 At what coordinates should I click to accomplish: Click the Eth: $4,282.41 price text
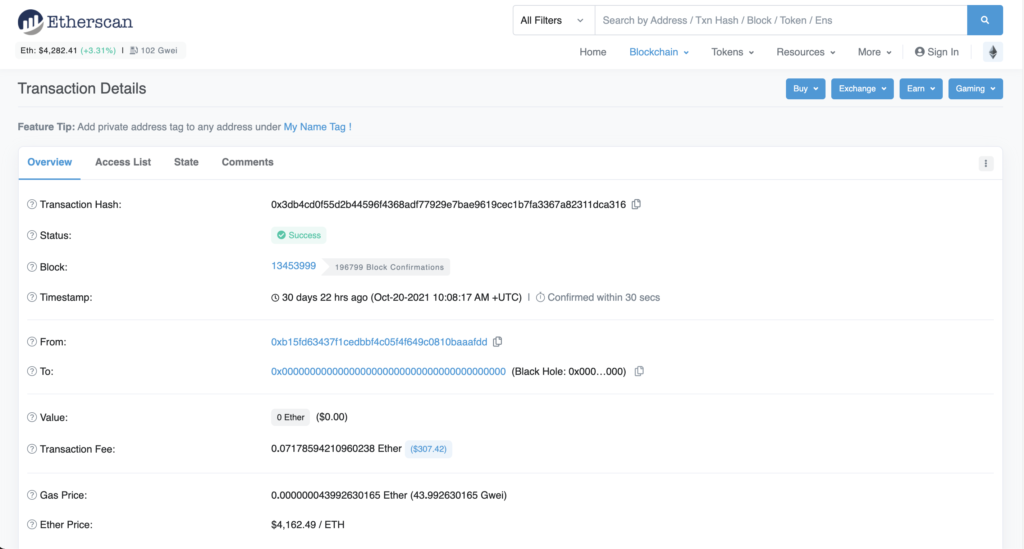[x=48, y=50]
